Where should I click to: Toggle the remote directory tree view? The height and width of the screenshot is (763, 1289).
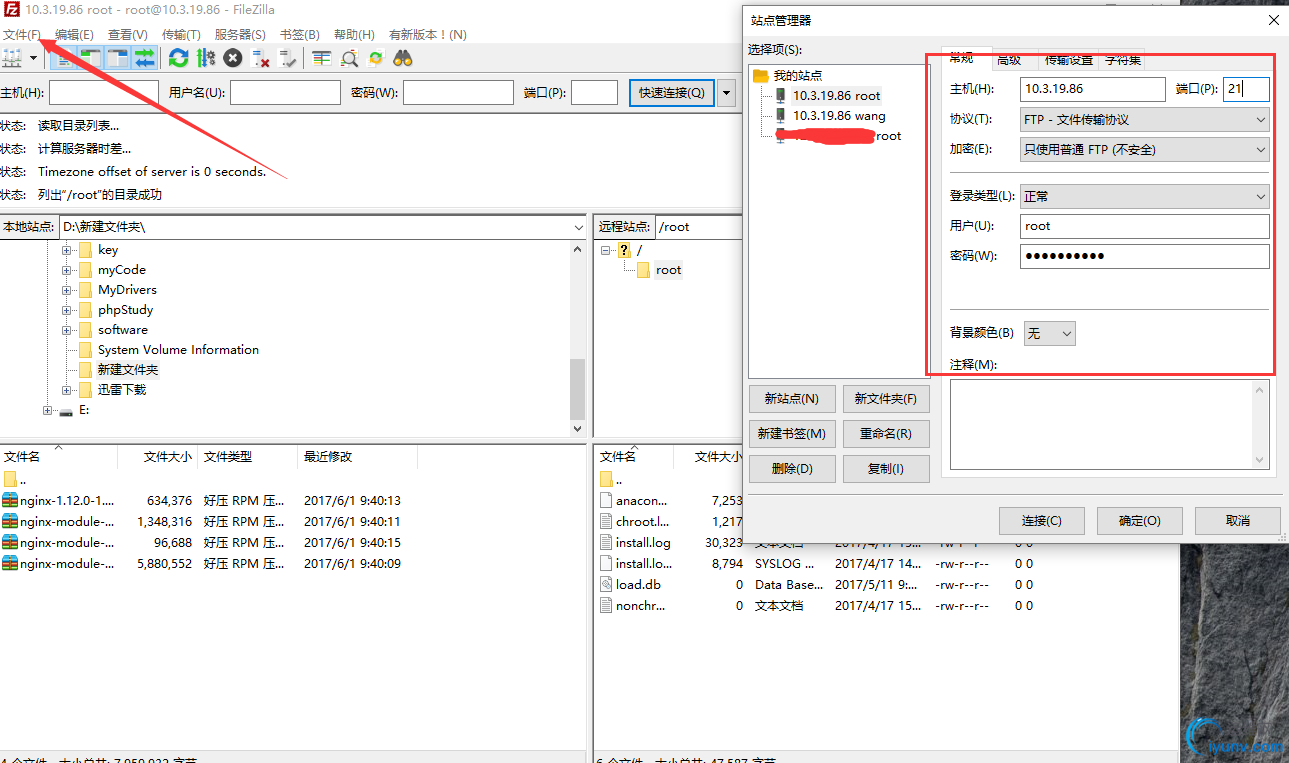click(x=118, y=58)
